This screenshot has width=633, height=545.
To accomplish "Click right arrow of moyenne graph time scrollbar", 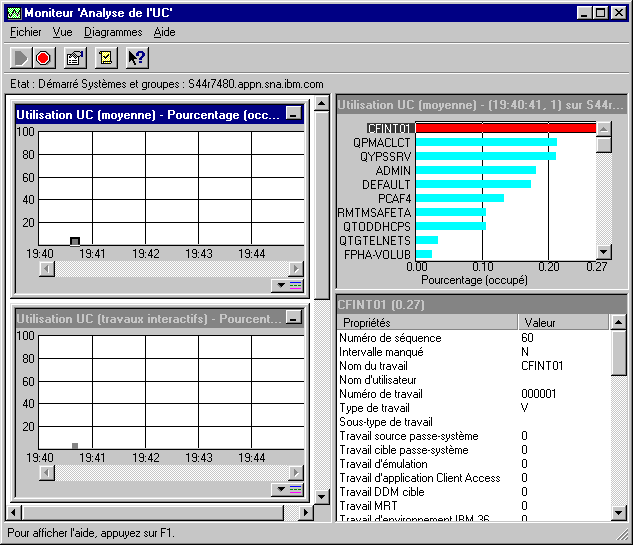I will (296, 268).
